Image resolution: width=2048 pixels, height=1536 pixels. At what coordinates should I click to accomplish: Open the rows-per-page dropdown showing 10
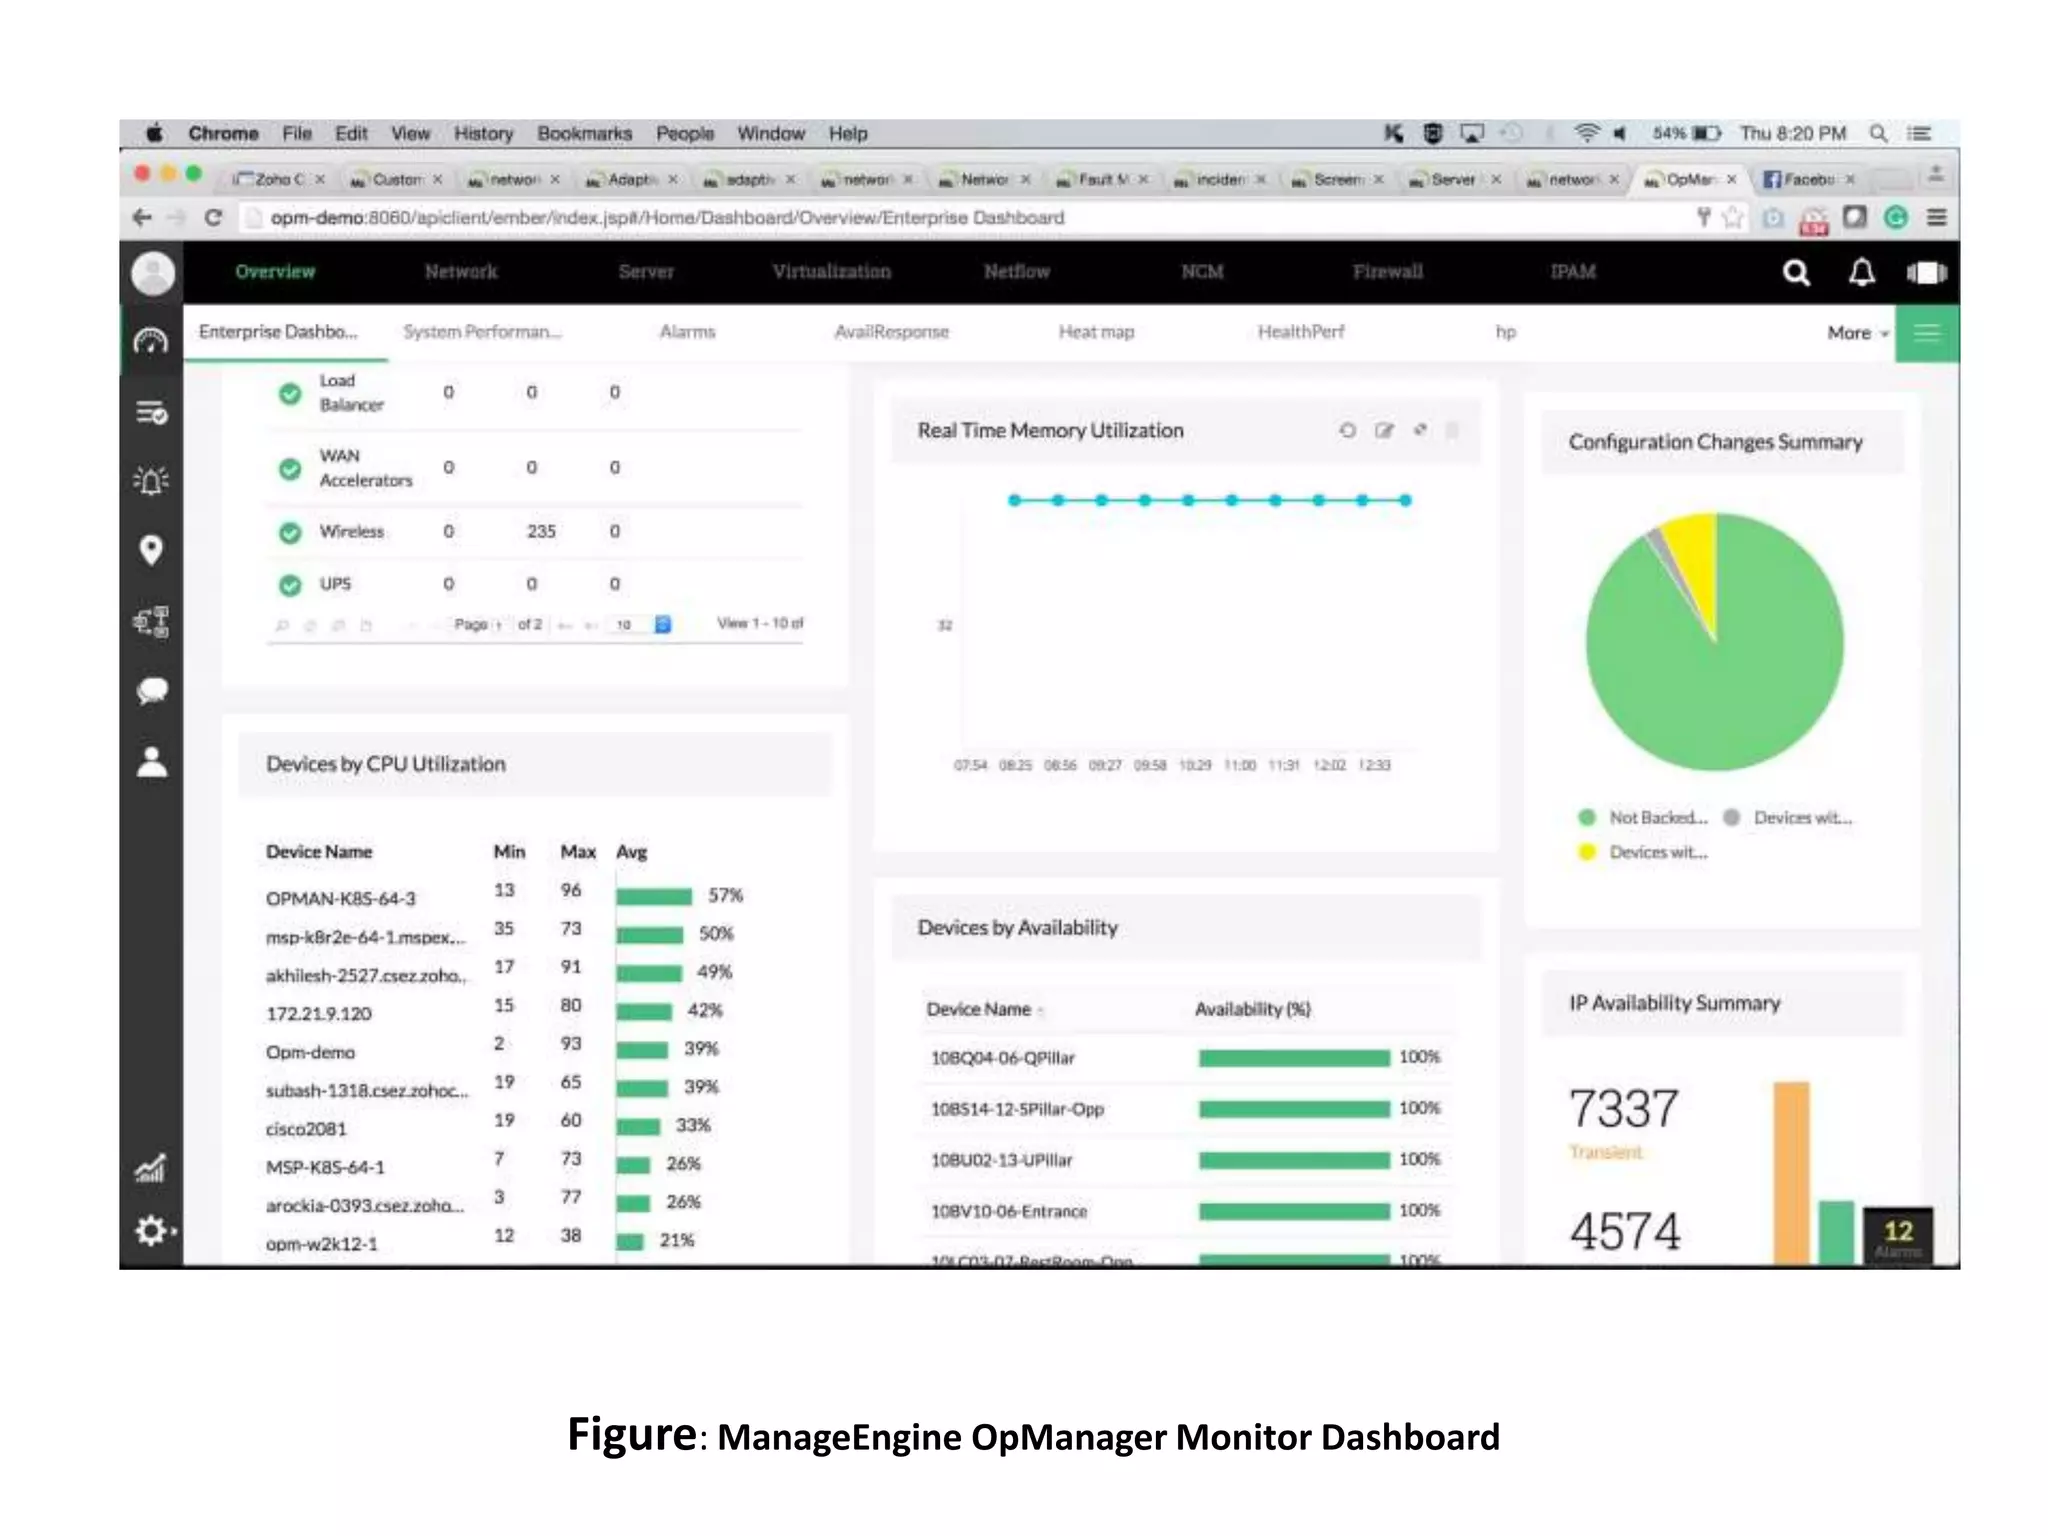click(x=641, y=624)
